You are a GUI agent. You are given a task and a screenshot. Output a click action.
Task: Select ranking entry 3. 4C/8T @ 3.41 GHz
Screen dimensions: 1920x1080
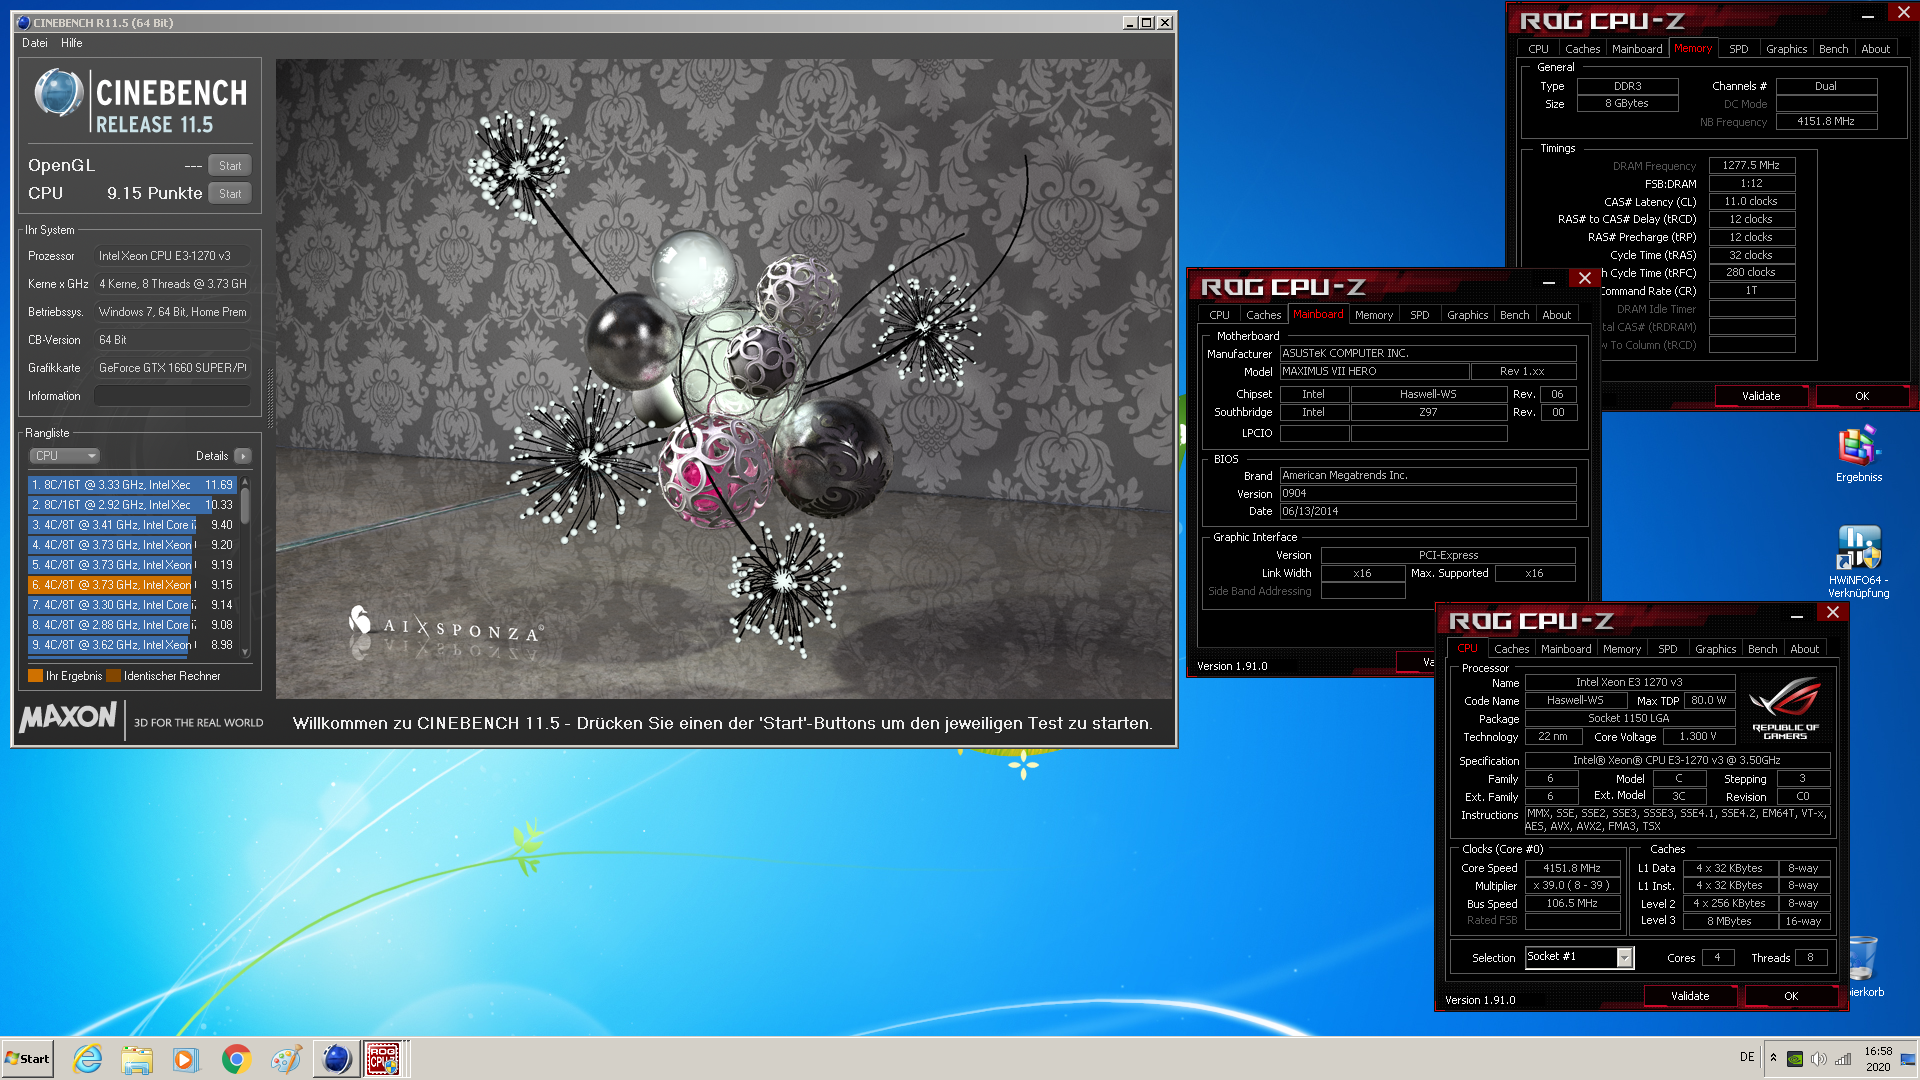[132, 525]
